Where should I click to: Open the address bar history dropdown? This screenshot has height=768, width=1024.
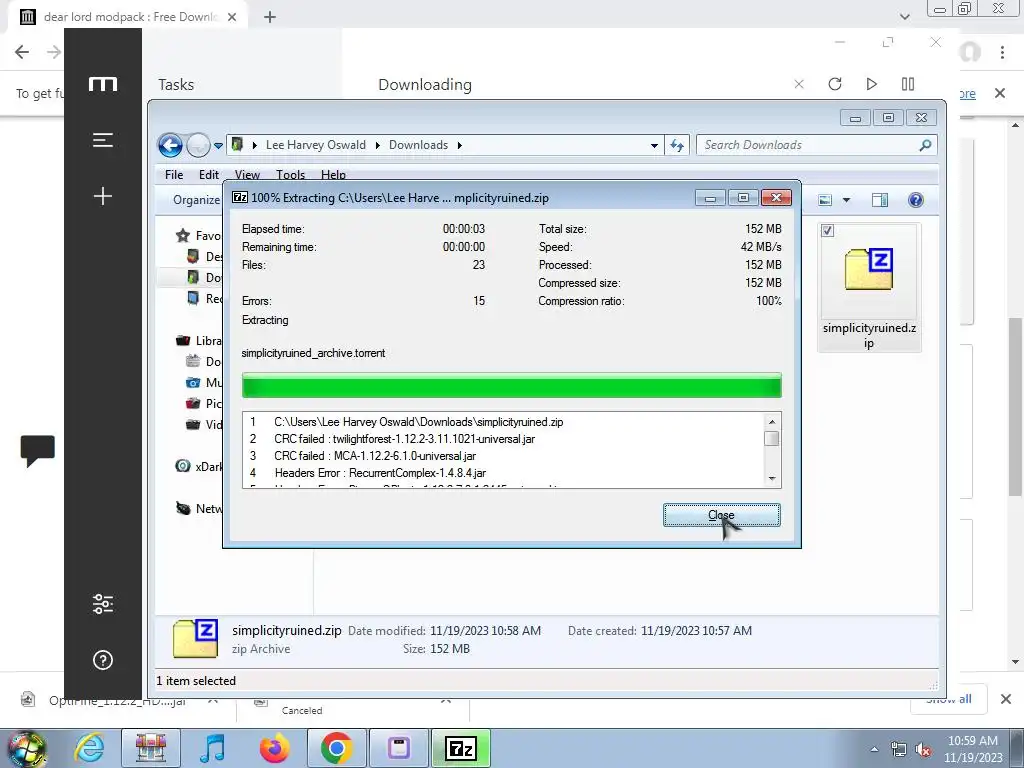click(654, 146)
